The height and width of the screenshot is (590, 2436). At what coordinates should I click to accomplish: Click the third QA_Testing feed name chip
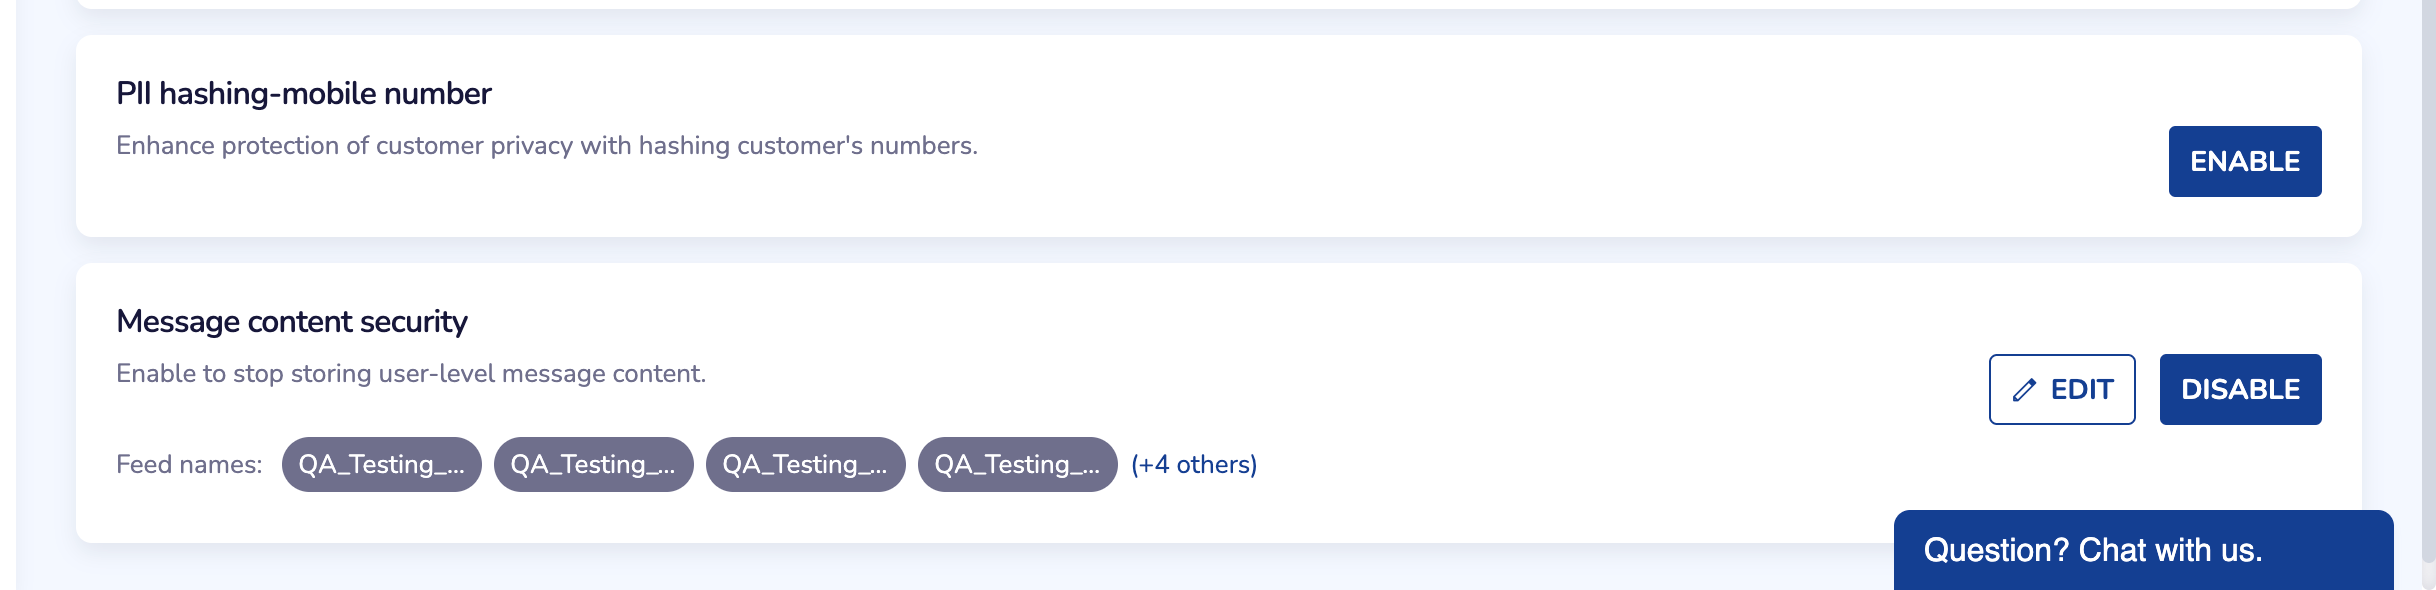pos(805,465)
